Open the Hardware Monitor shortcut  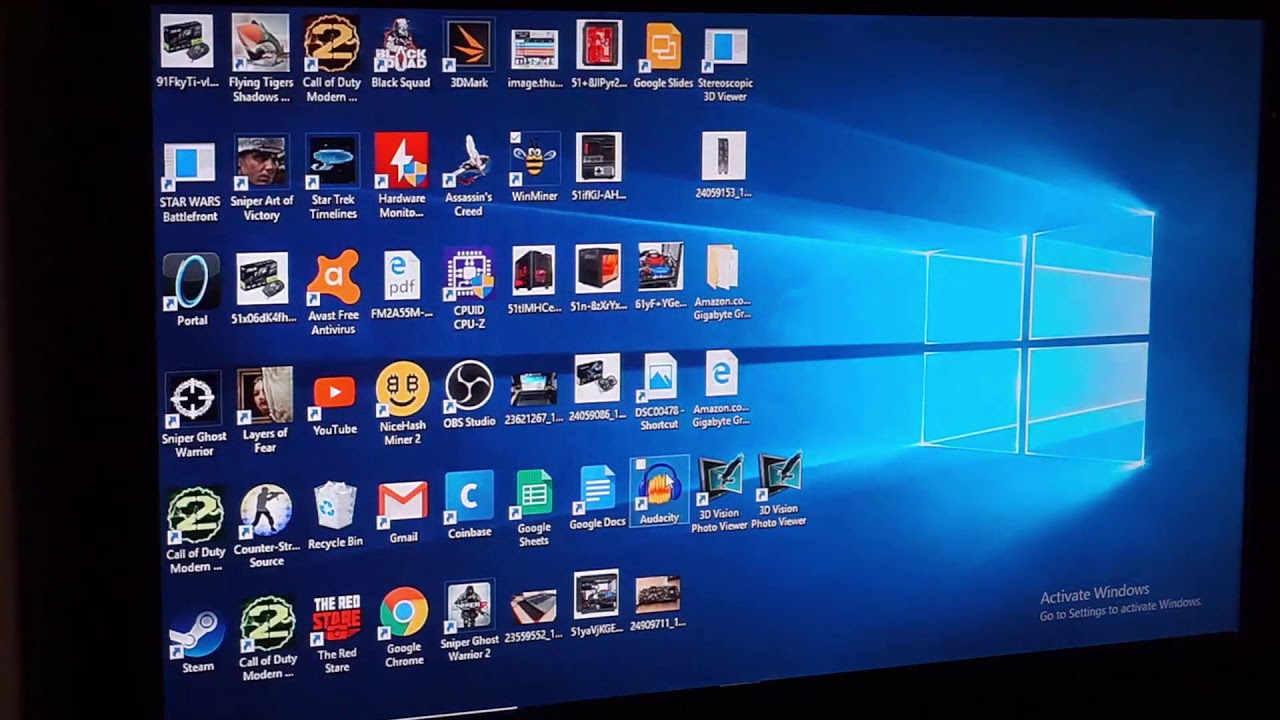coord(401,175)
